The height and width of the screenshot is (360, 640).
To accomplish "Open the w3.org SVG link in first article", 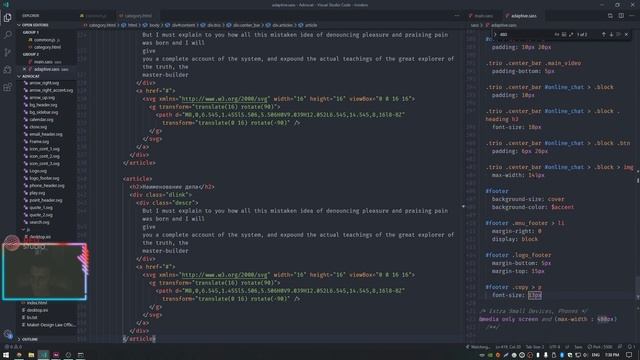I will (x=224, y=99).
